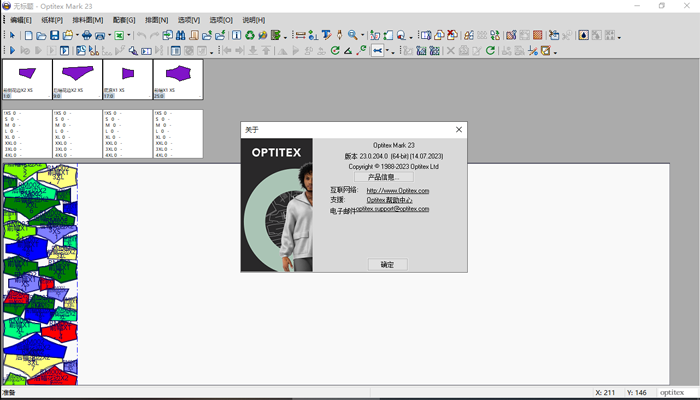This screenshot has height=400, width=700.
Task: Open dropdown beside the bowtie toggle button
Action: (387, 50)
